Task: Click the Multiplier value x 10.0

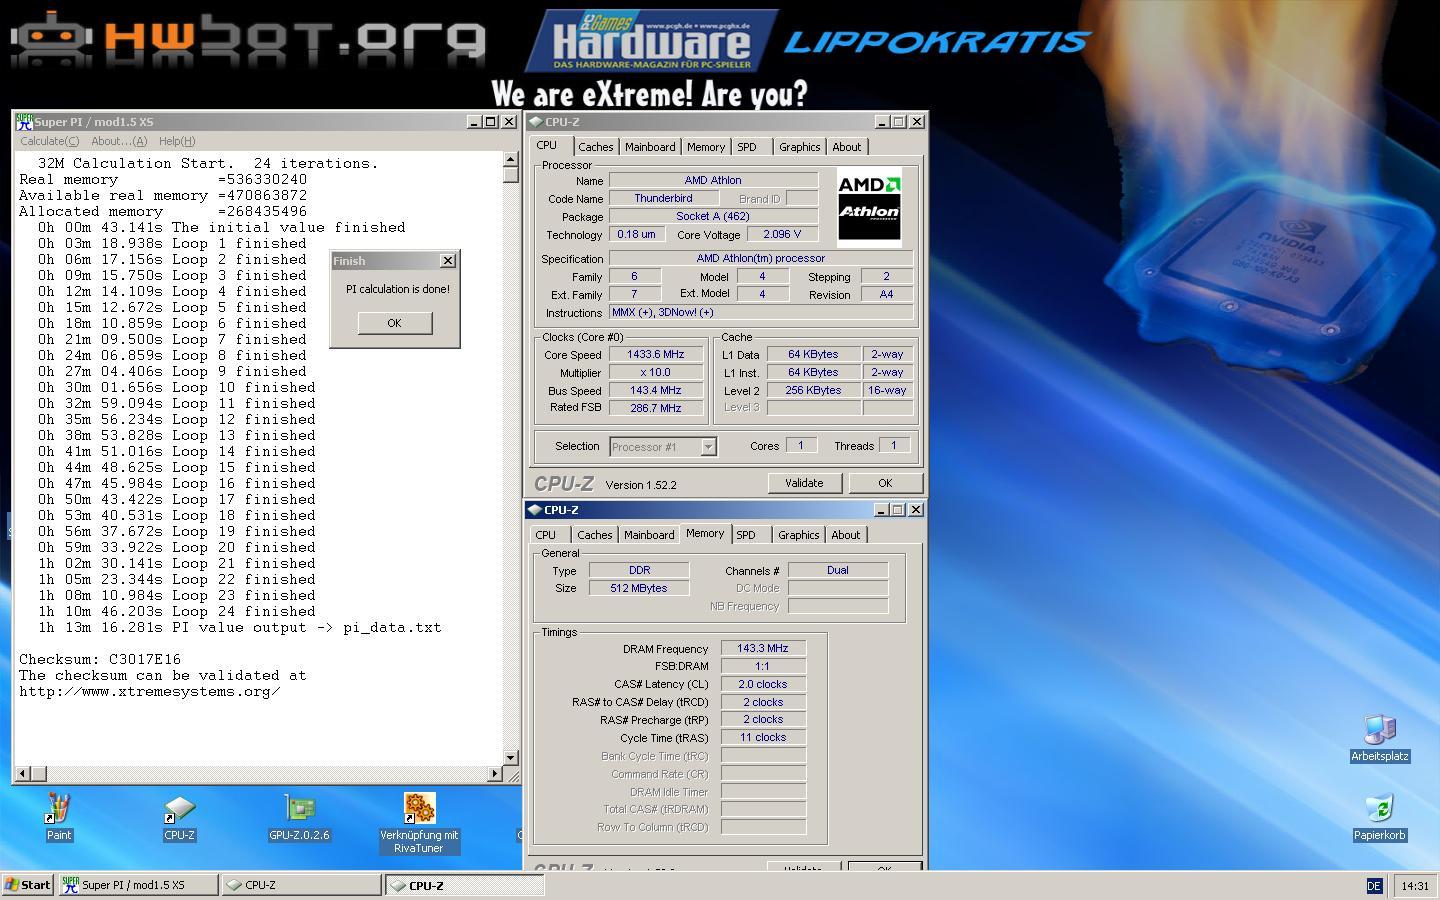Action: 656,373
